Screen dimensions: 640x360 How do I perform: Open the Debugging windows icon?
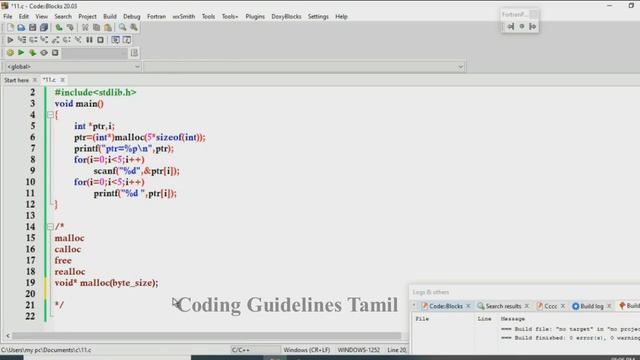point(116,40)
